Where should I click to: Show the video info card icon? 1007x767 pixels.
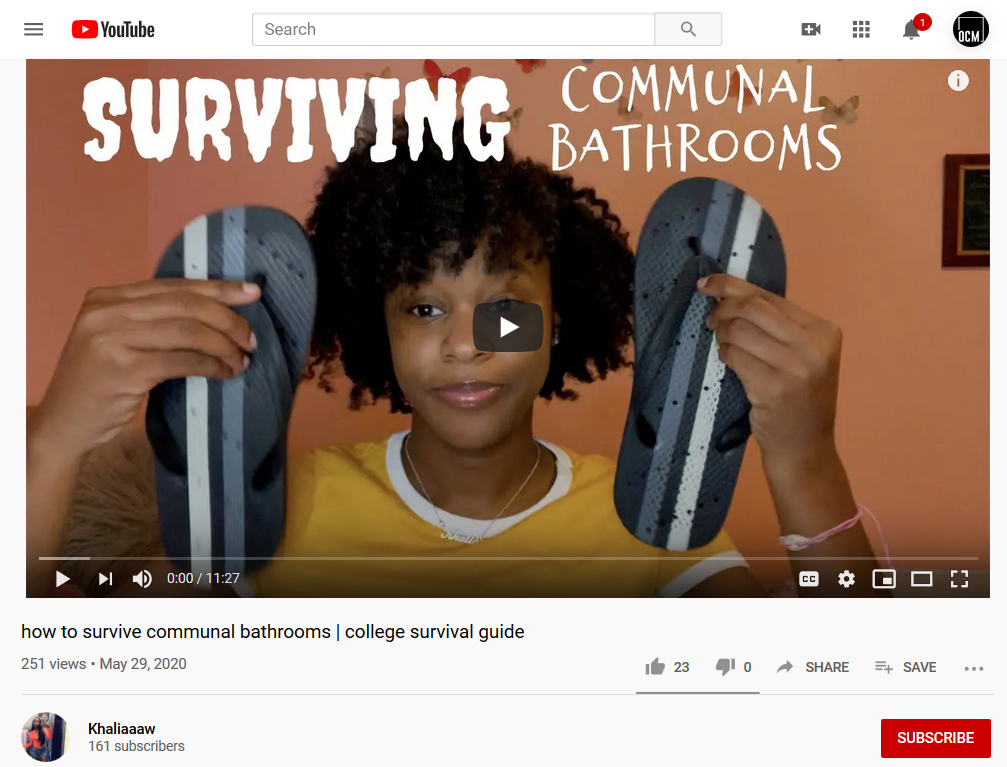958,81
